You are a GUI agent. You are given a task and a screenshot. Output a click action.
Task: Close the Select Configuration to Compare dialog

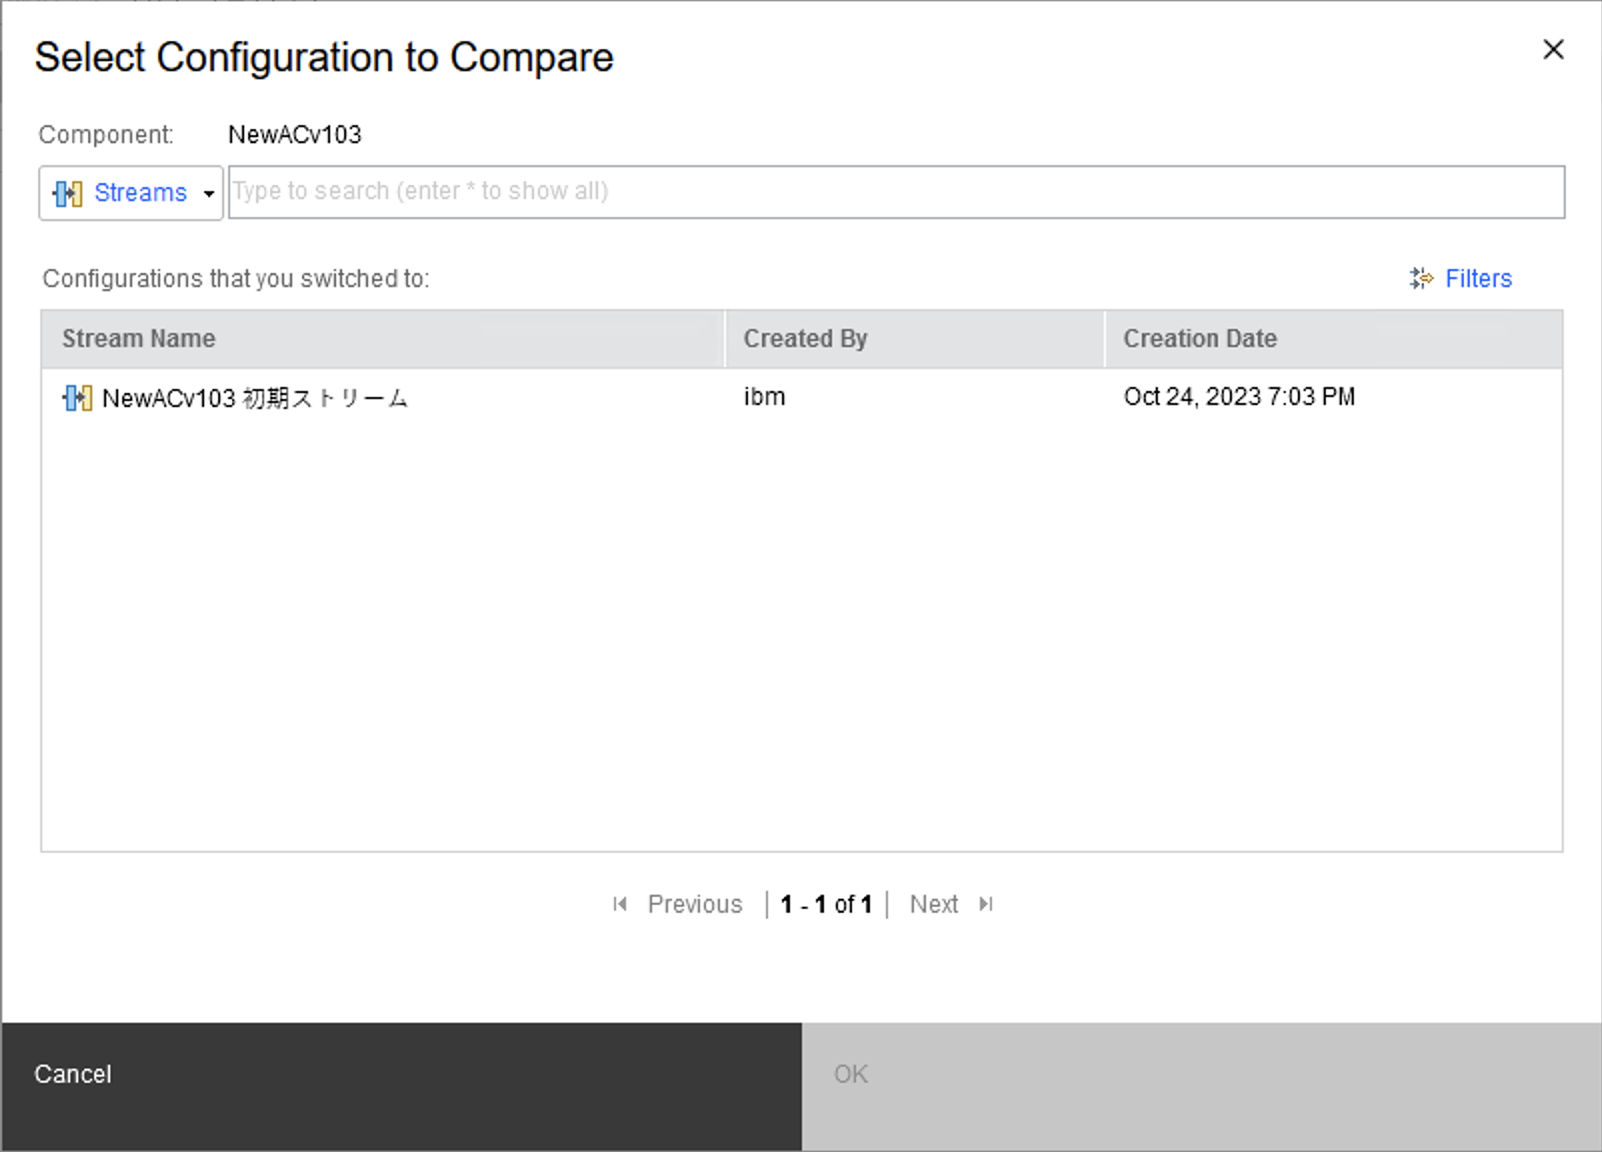coord(1553,50)
